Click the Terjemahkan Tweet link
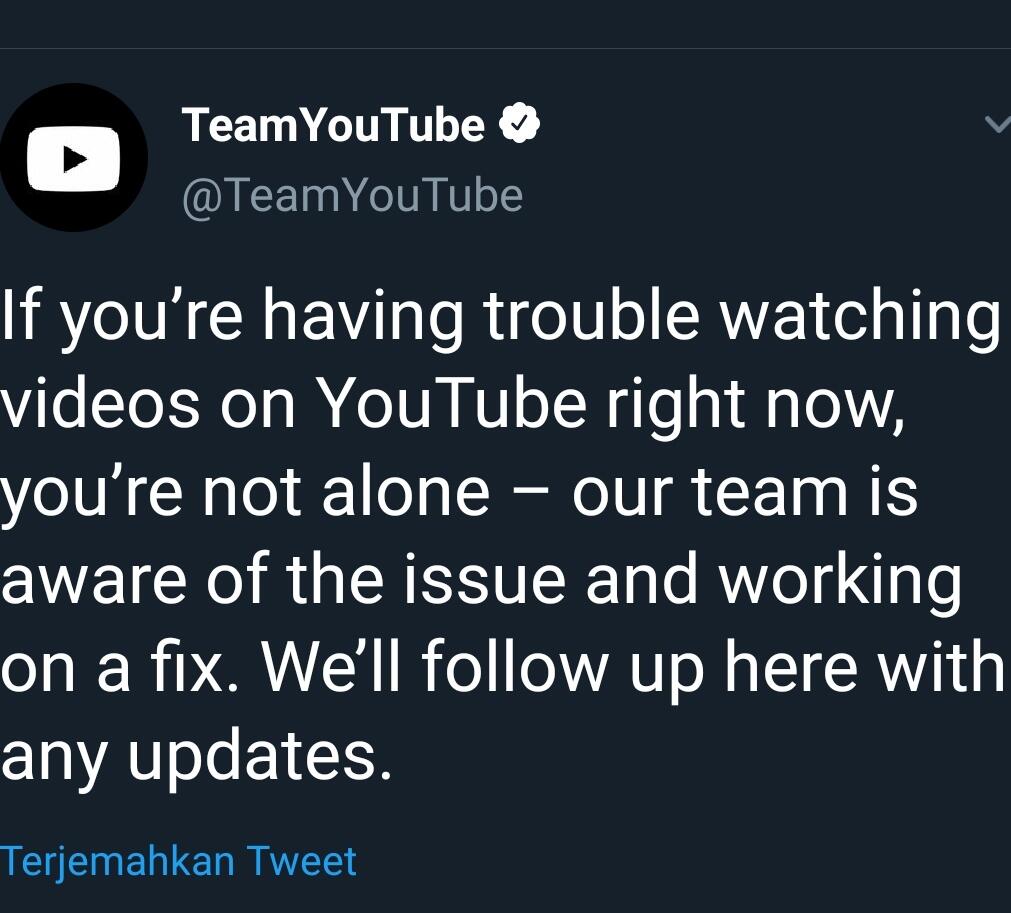 tap(178, 861)
